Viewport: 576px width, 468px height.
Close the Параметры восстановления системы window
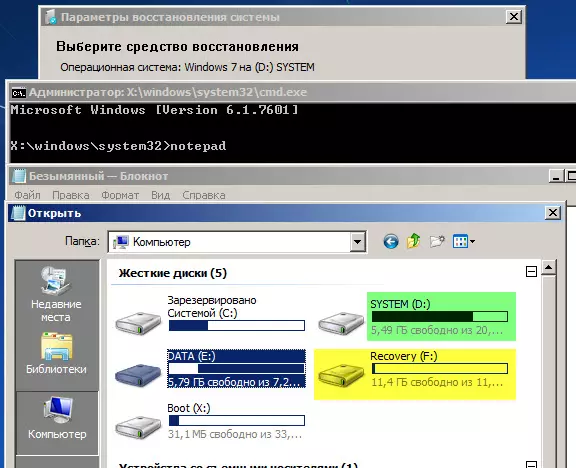pyautogui.click(x=514, y=17)
